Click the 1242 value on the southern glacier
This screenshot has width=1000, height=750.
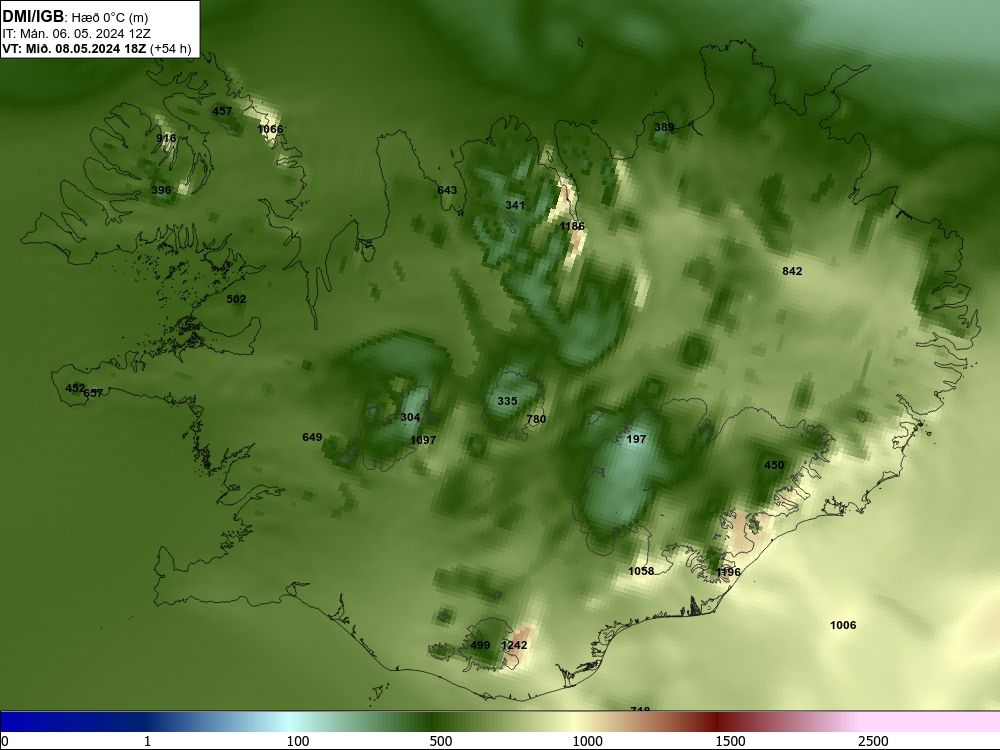click(514, 645)
